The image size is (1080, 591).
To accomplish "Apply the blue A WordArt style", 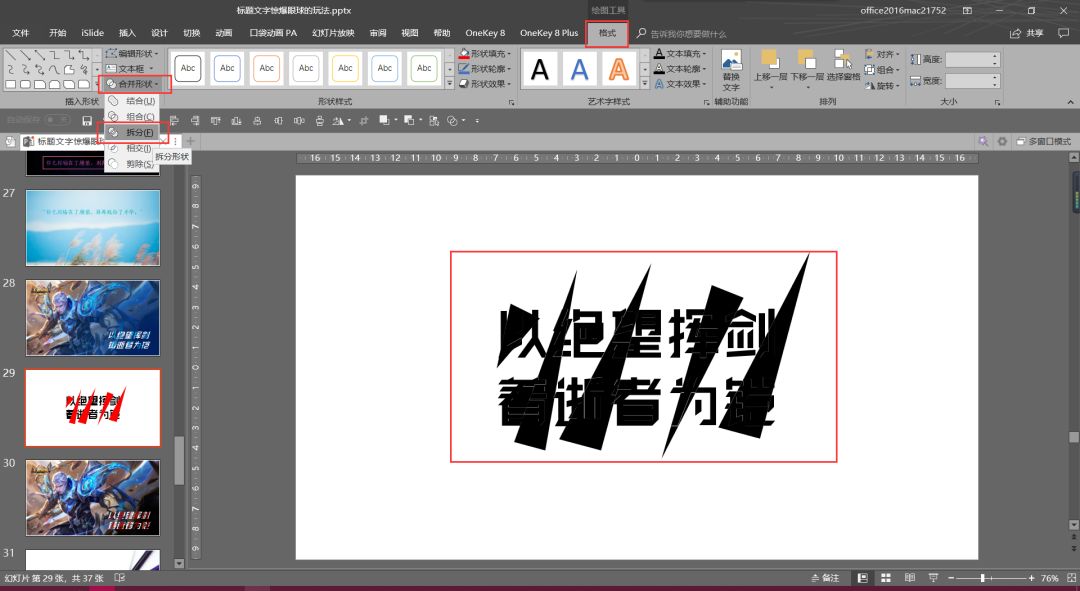I will (x=579, y=70).
